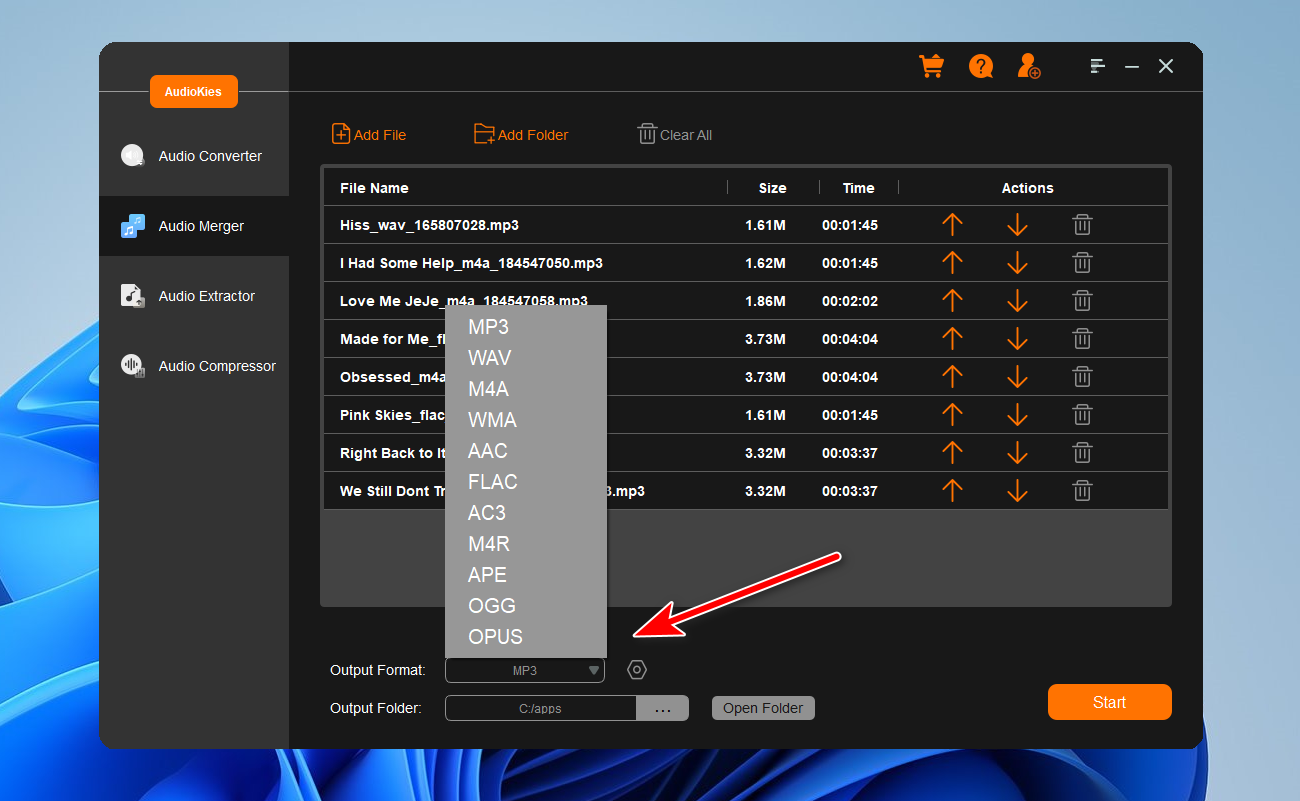Open the hamburger menu icon in title bar
The image size is (1300, 801).
(1098, 66)
